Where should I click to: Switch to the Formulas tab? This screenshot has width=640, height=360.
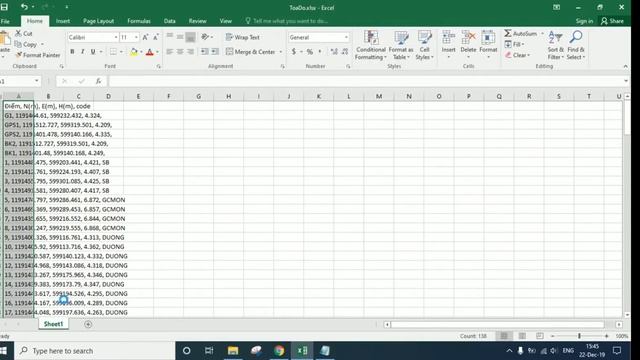coord(139,21)
